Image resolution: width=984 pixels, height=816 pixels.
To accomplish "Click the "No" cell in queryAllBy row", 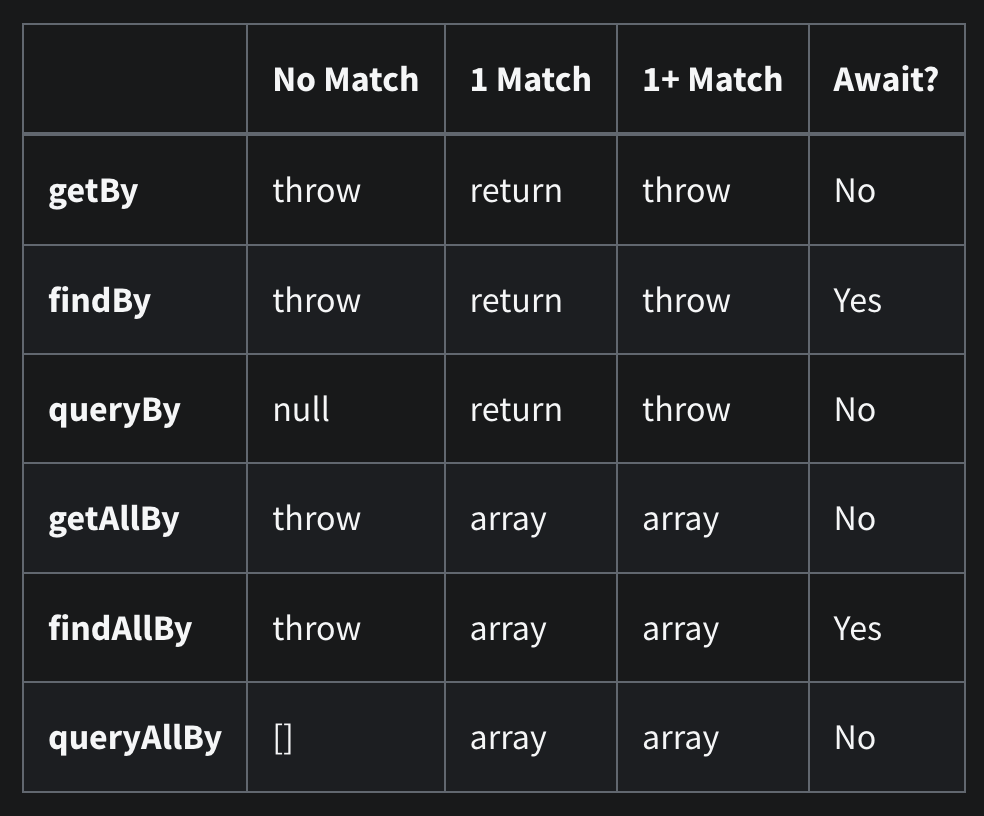I will (854, 738).
